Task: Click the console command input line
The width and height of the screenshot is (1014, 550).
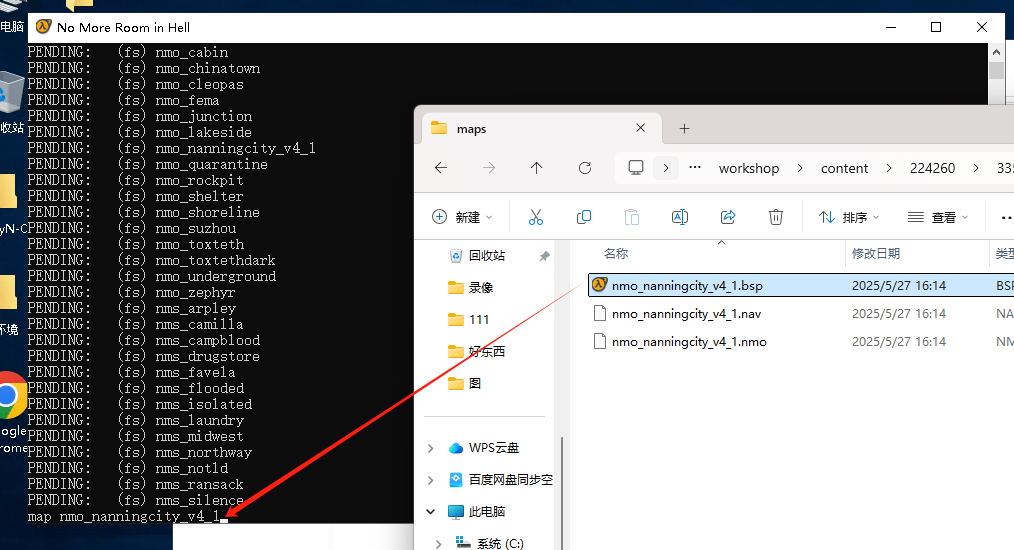Action: (x=128, y=516)
